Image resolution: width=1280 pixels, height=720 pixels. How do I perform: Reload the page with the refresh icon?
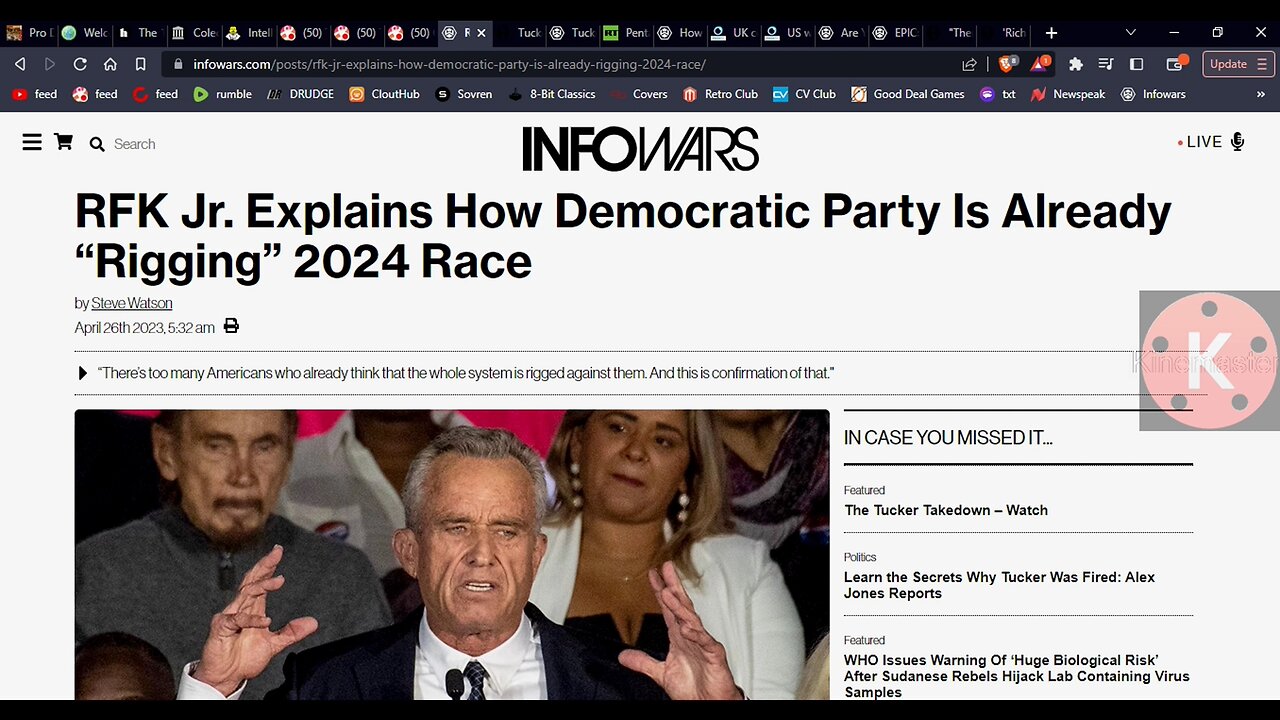coord(80,64)
